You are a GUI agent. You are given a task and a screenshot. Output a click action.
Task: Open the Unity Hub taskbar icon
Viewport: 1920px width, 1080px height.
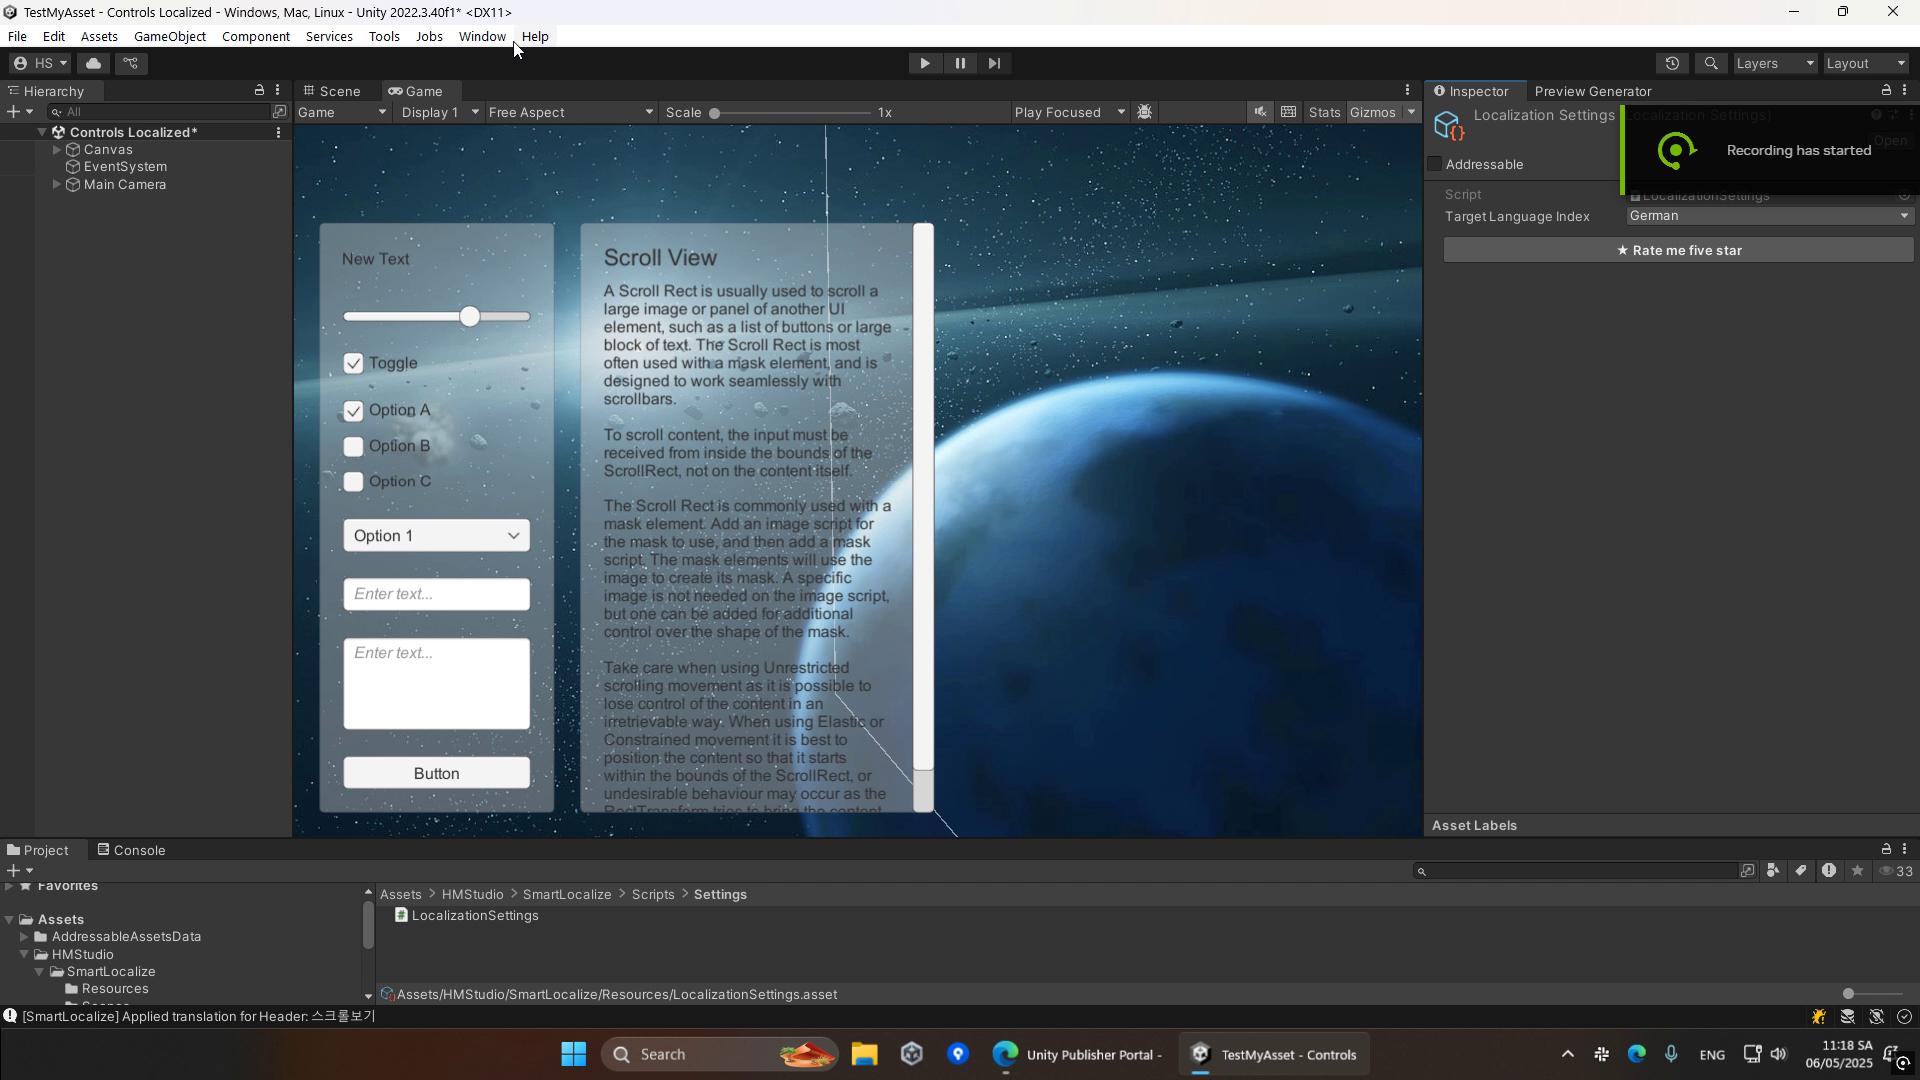911,1054
